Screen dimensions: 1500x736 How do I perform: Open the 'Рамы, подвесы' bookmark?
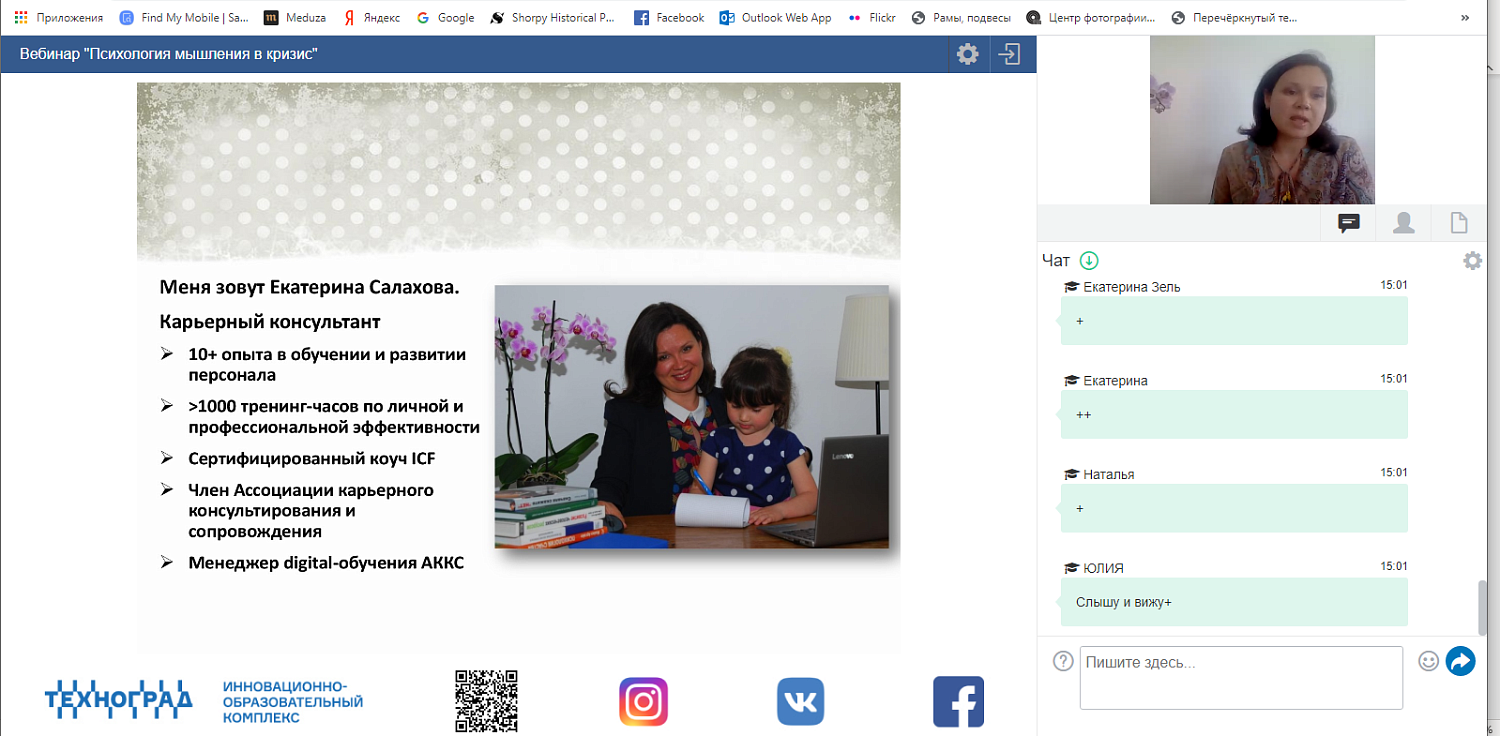coord(960,17)
